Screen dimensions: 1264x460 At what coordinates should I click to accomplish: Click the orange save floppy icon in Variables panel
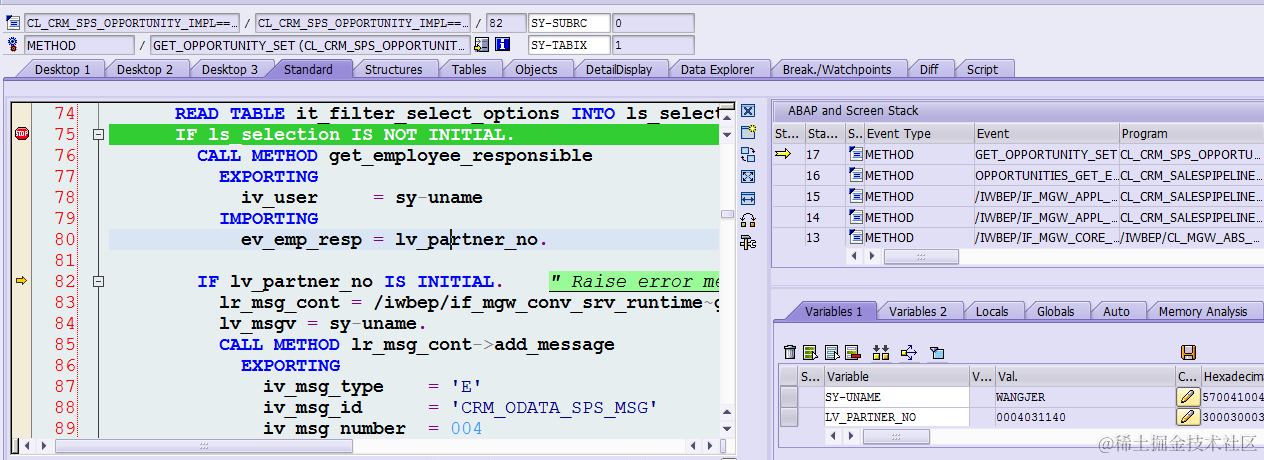pyautogui.click(x=1188, y=352)
